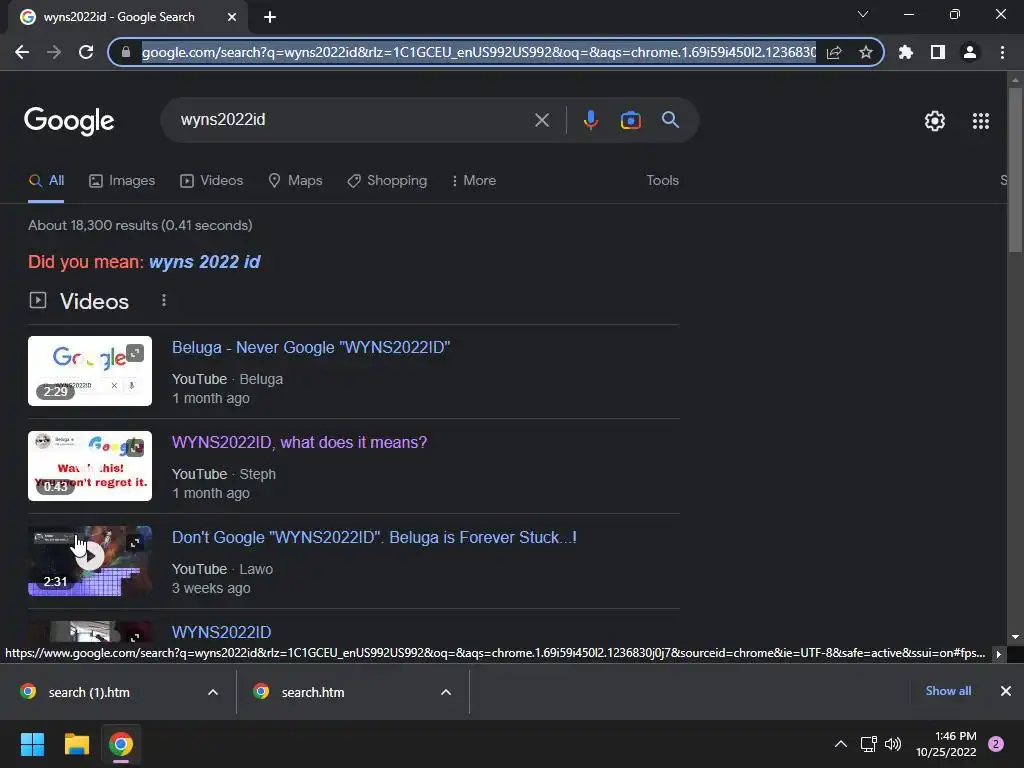The image size is (1024, 768).
Task: Show hidden system tray icons
Action: pos(841,744)
